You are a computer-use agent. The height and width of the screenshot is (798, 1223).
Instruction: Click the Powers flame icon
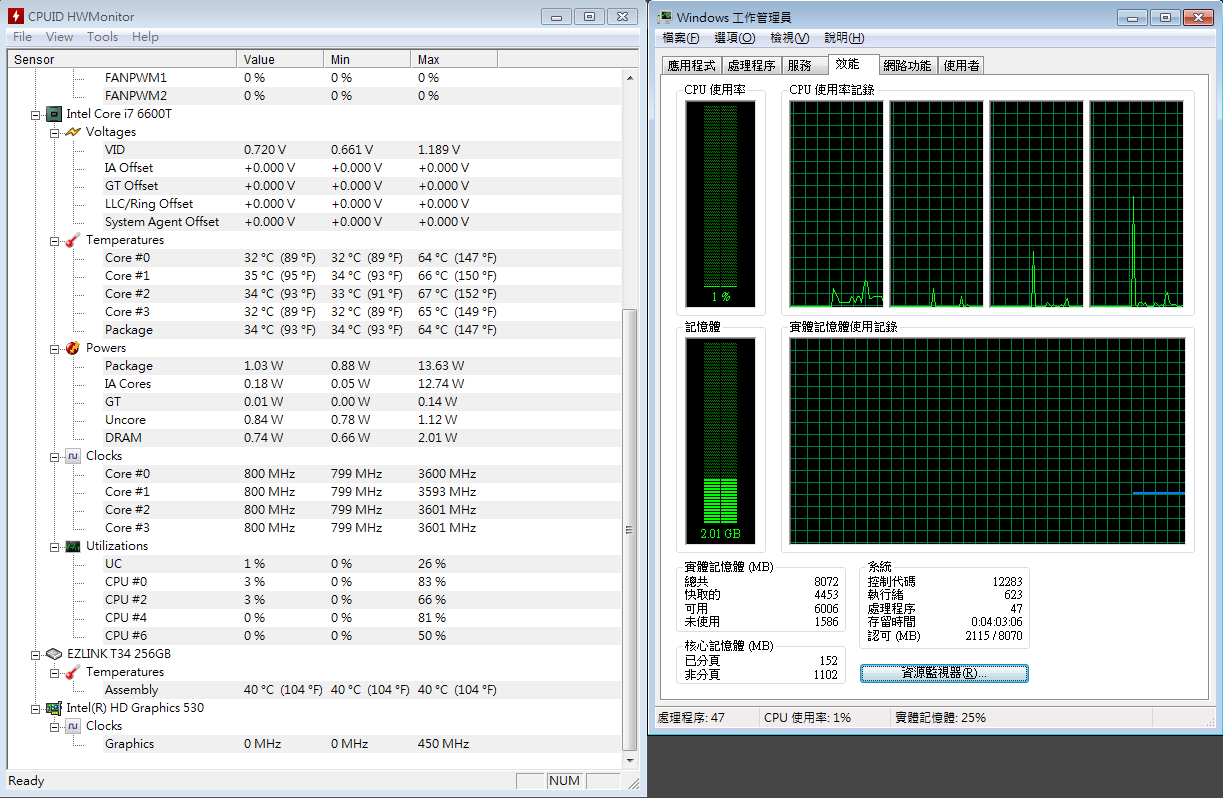[73, 348]
